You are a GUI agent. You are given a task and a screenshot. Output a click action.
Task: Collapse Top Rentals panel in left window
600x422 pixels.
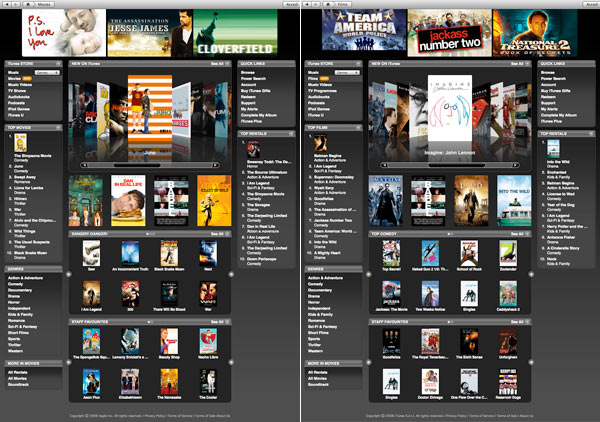(291, 134)
